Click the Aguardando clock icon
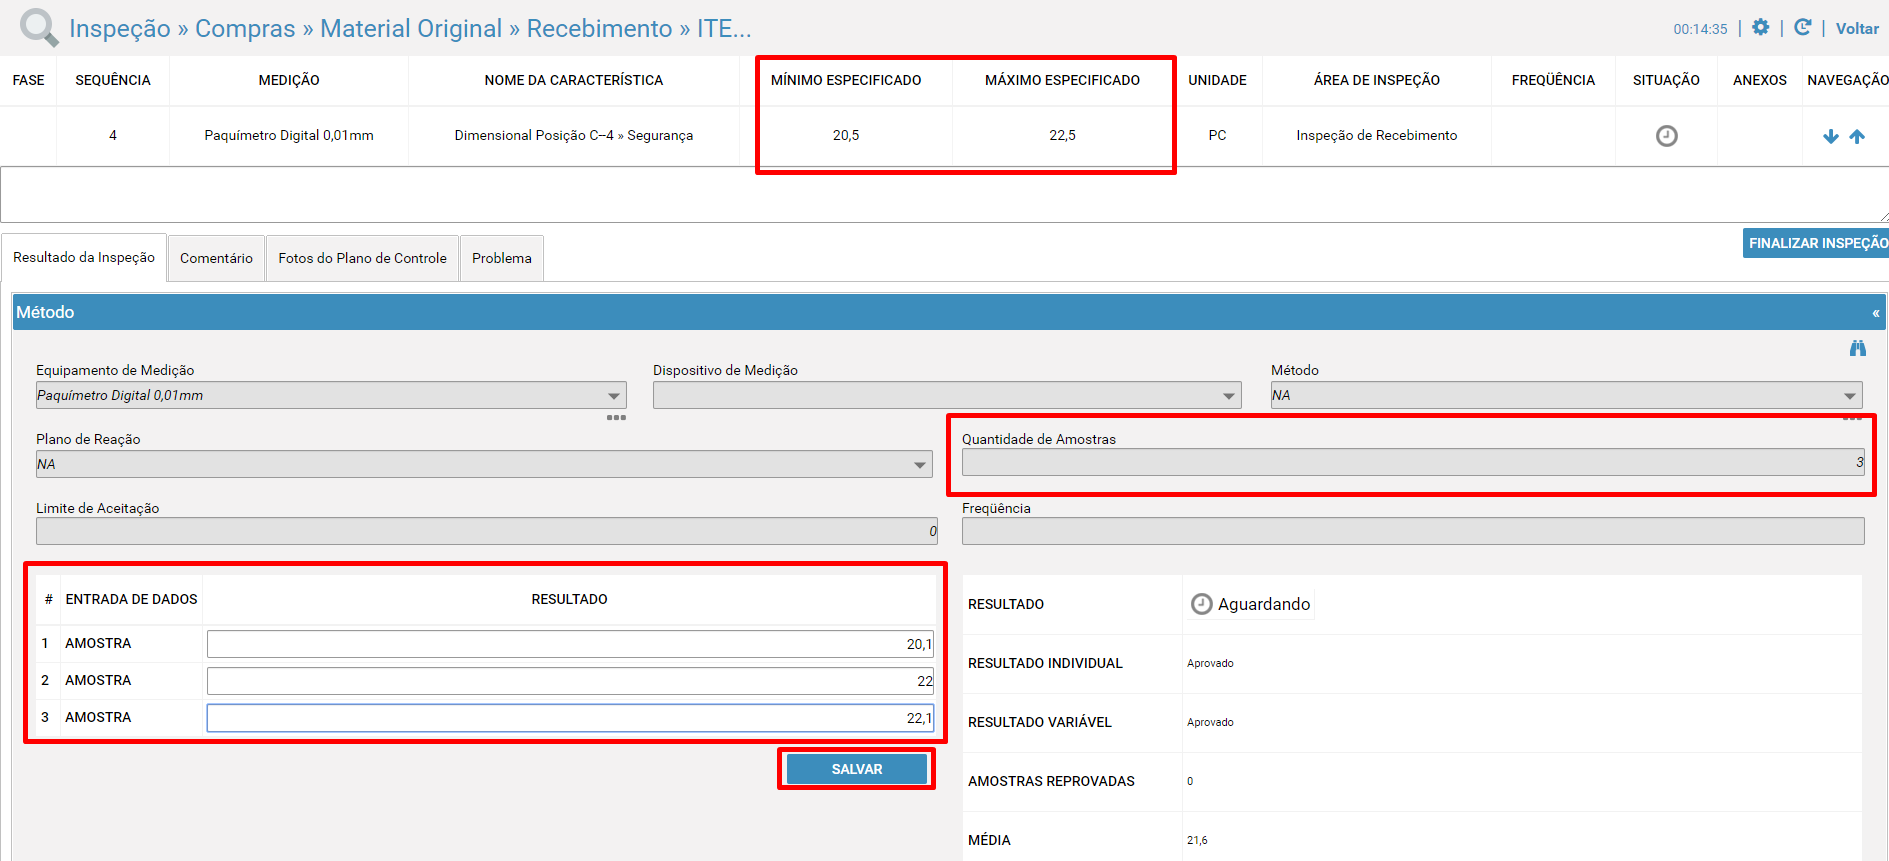Screen dimensions: 1889x861 pyautogui.click(x=1201, y=604)
